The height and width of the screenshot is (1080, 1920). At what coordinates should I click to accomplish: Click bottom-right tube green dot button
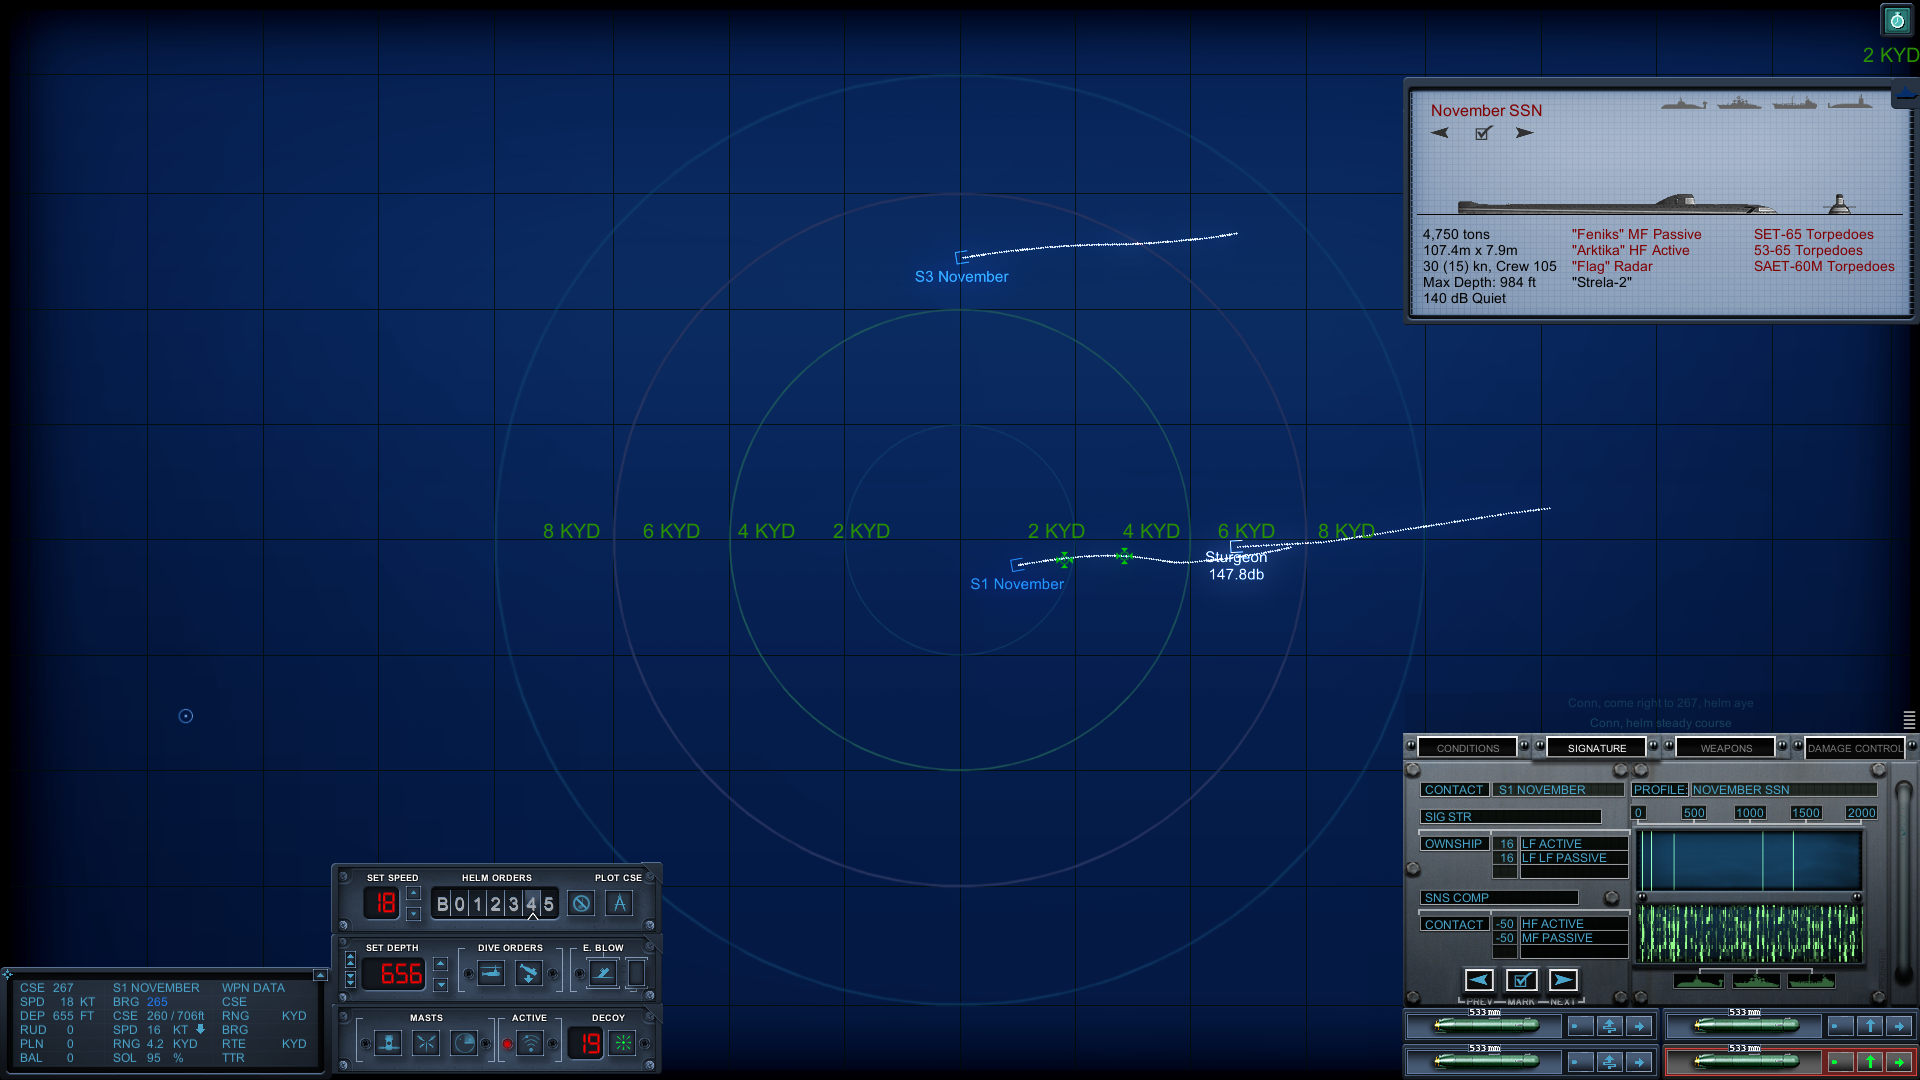pos(1841,1062)
